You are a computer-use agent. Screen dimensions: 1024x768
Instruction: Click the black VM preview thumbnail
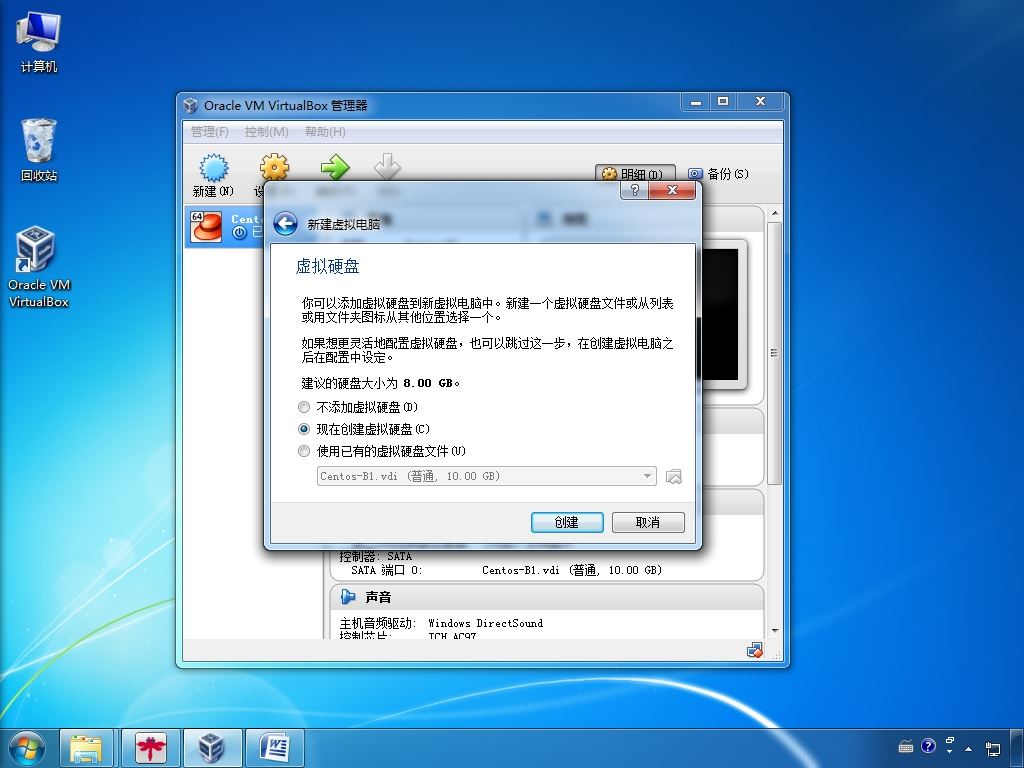pyautogui.click(x=720, y=313)
